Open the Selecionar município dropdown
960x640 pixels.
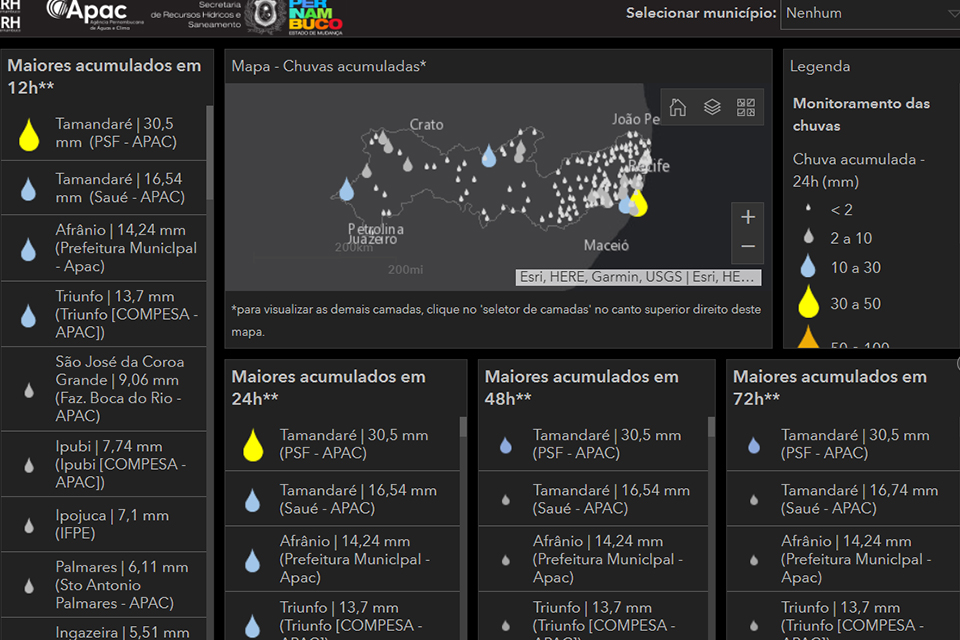[x=868, y=14]
